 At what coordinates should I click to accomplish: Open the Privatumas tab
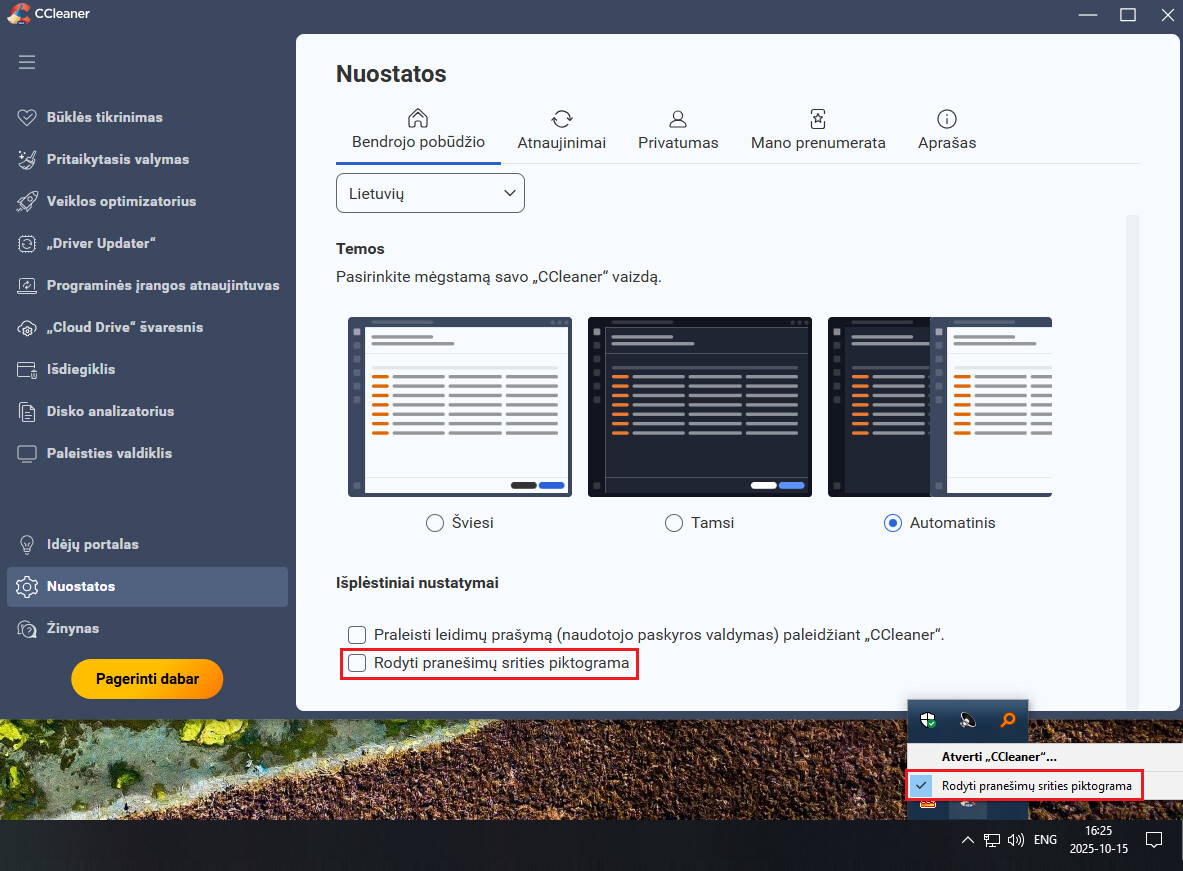click(678, 131)
